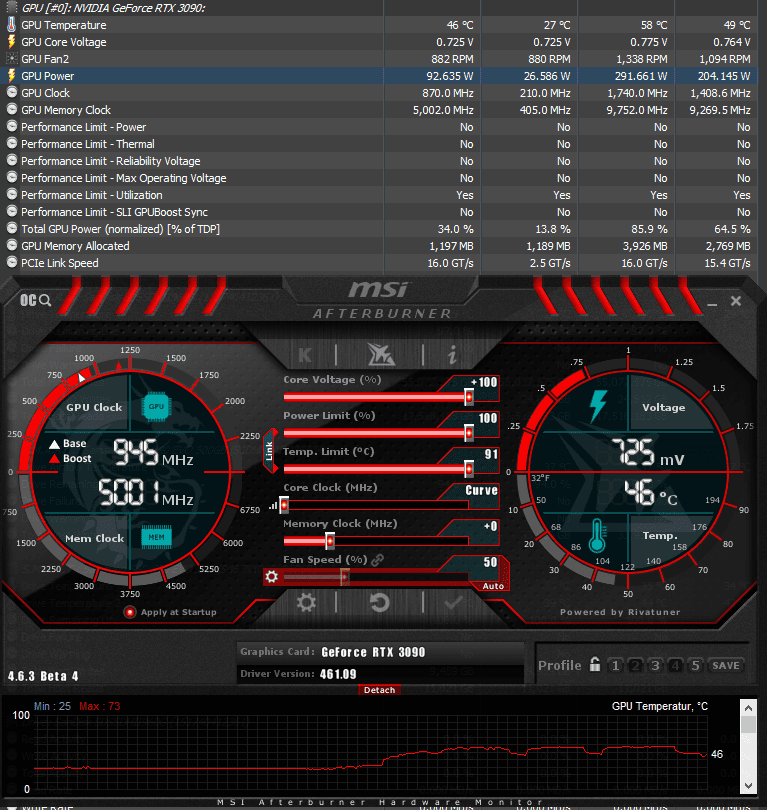Toggle the Link power and temp limits
Image resolution: width=767 pixels, height=810 pixels.
[x=270, y=450]
